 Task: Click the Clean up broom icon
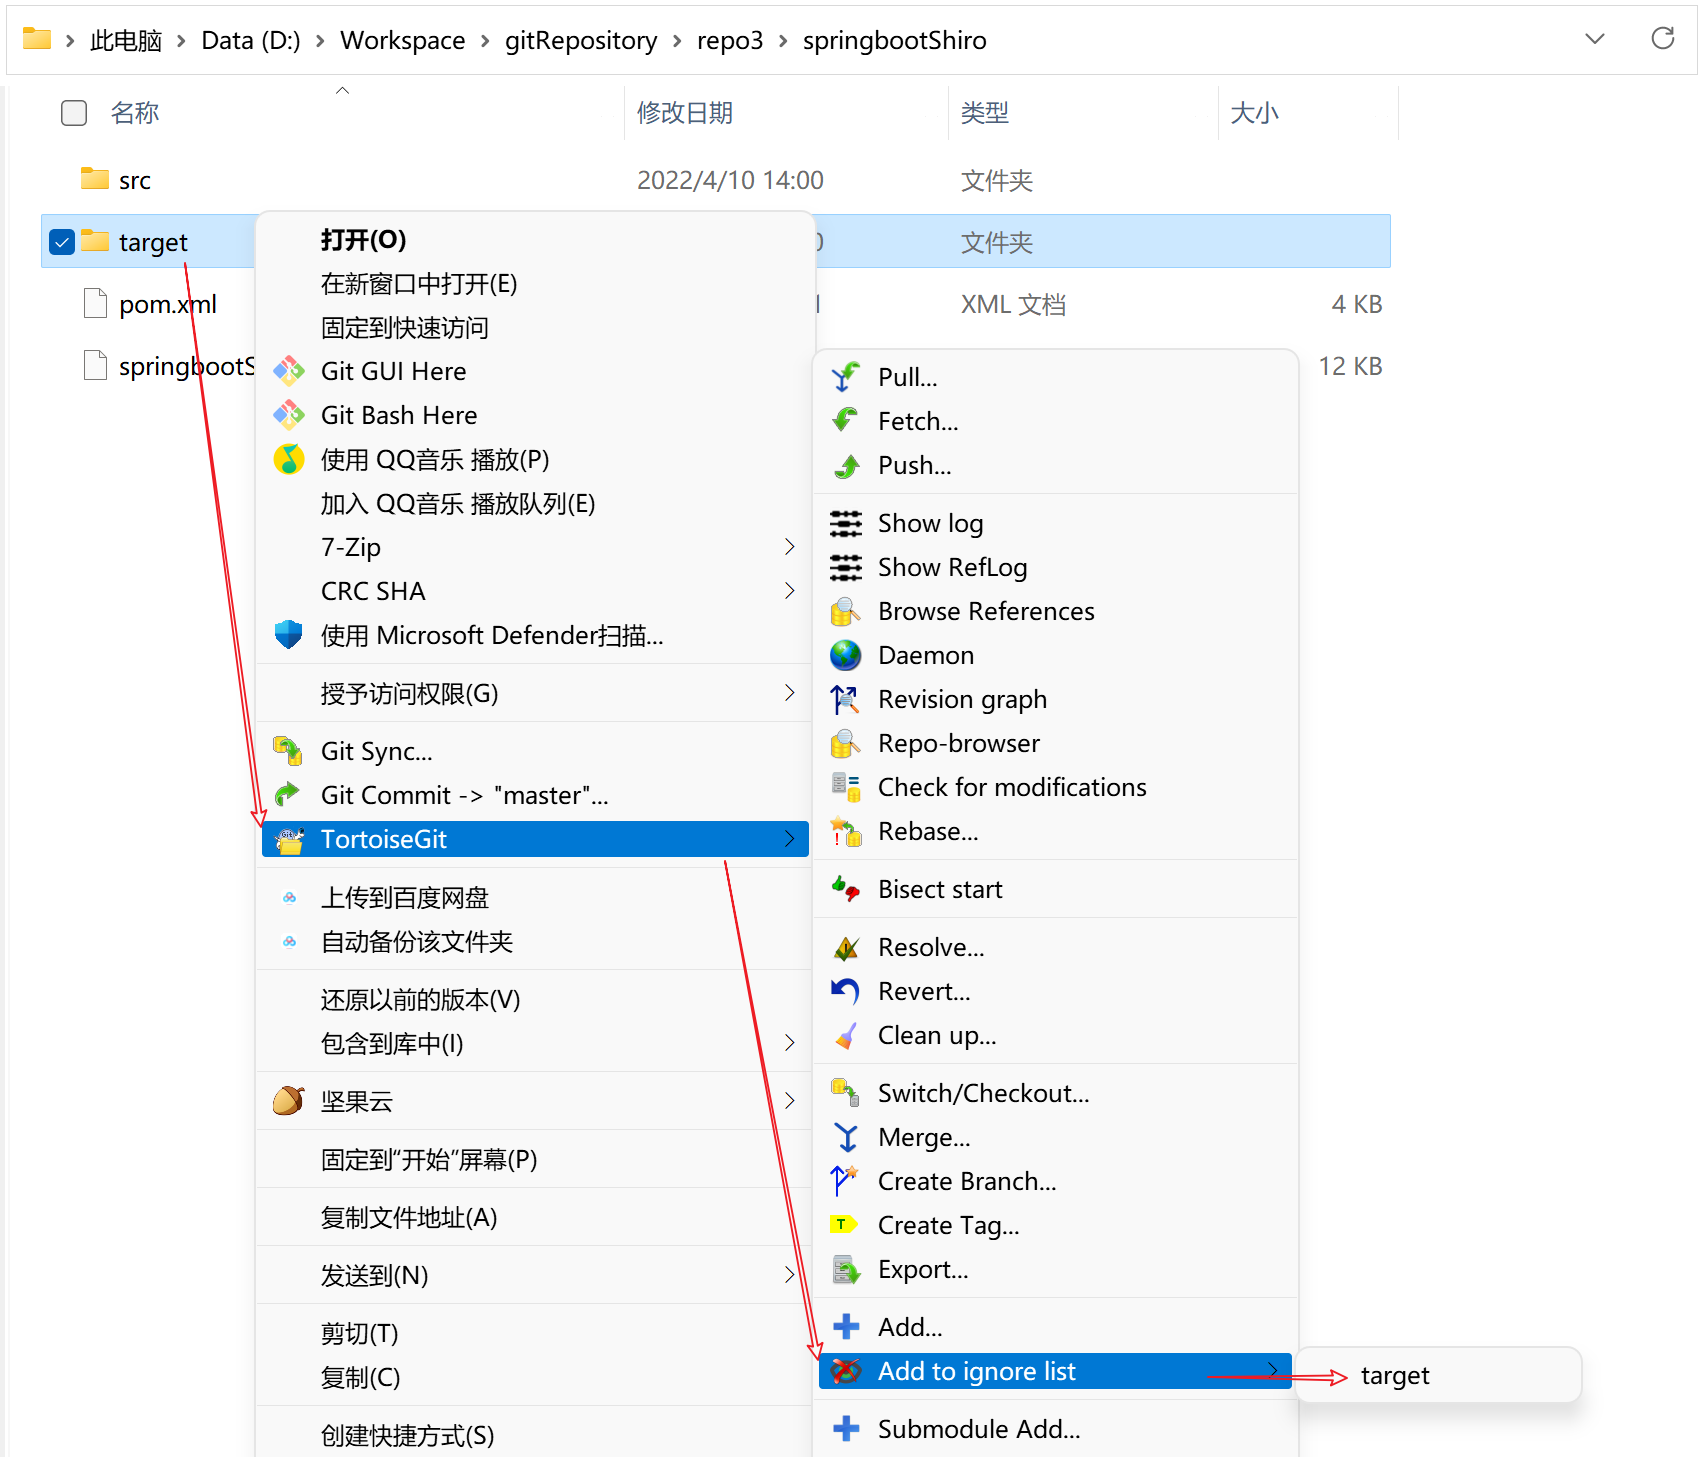click(x=845, y=1036)
